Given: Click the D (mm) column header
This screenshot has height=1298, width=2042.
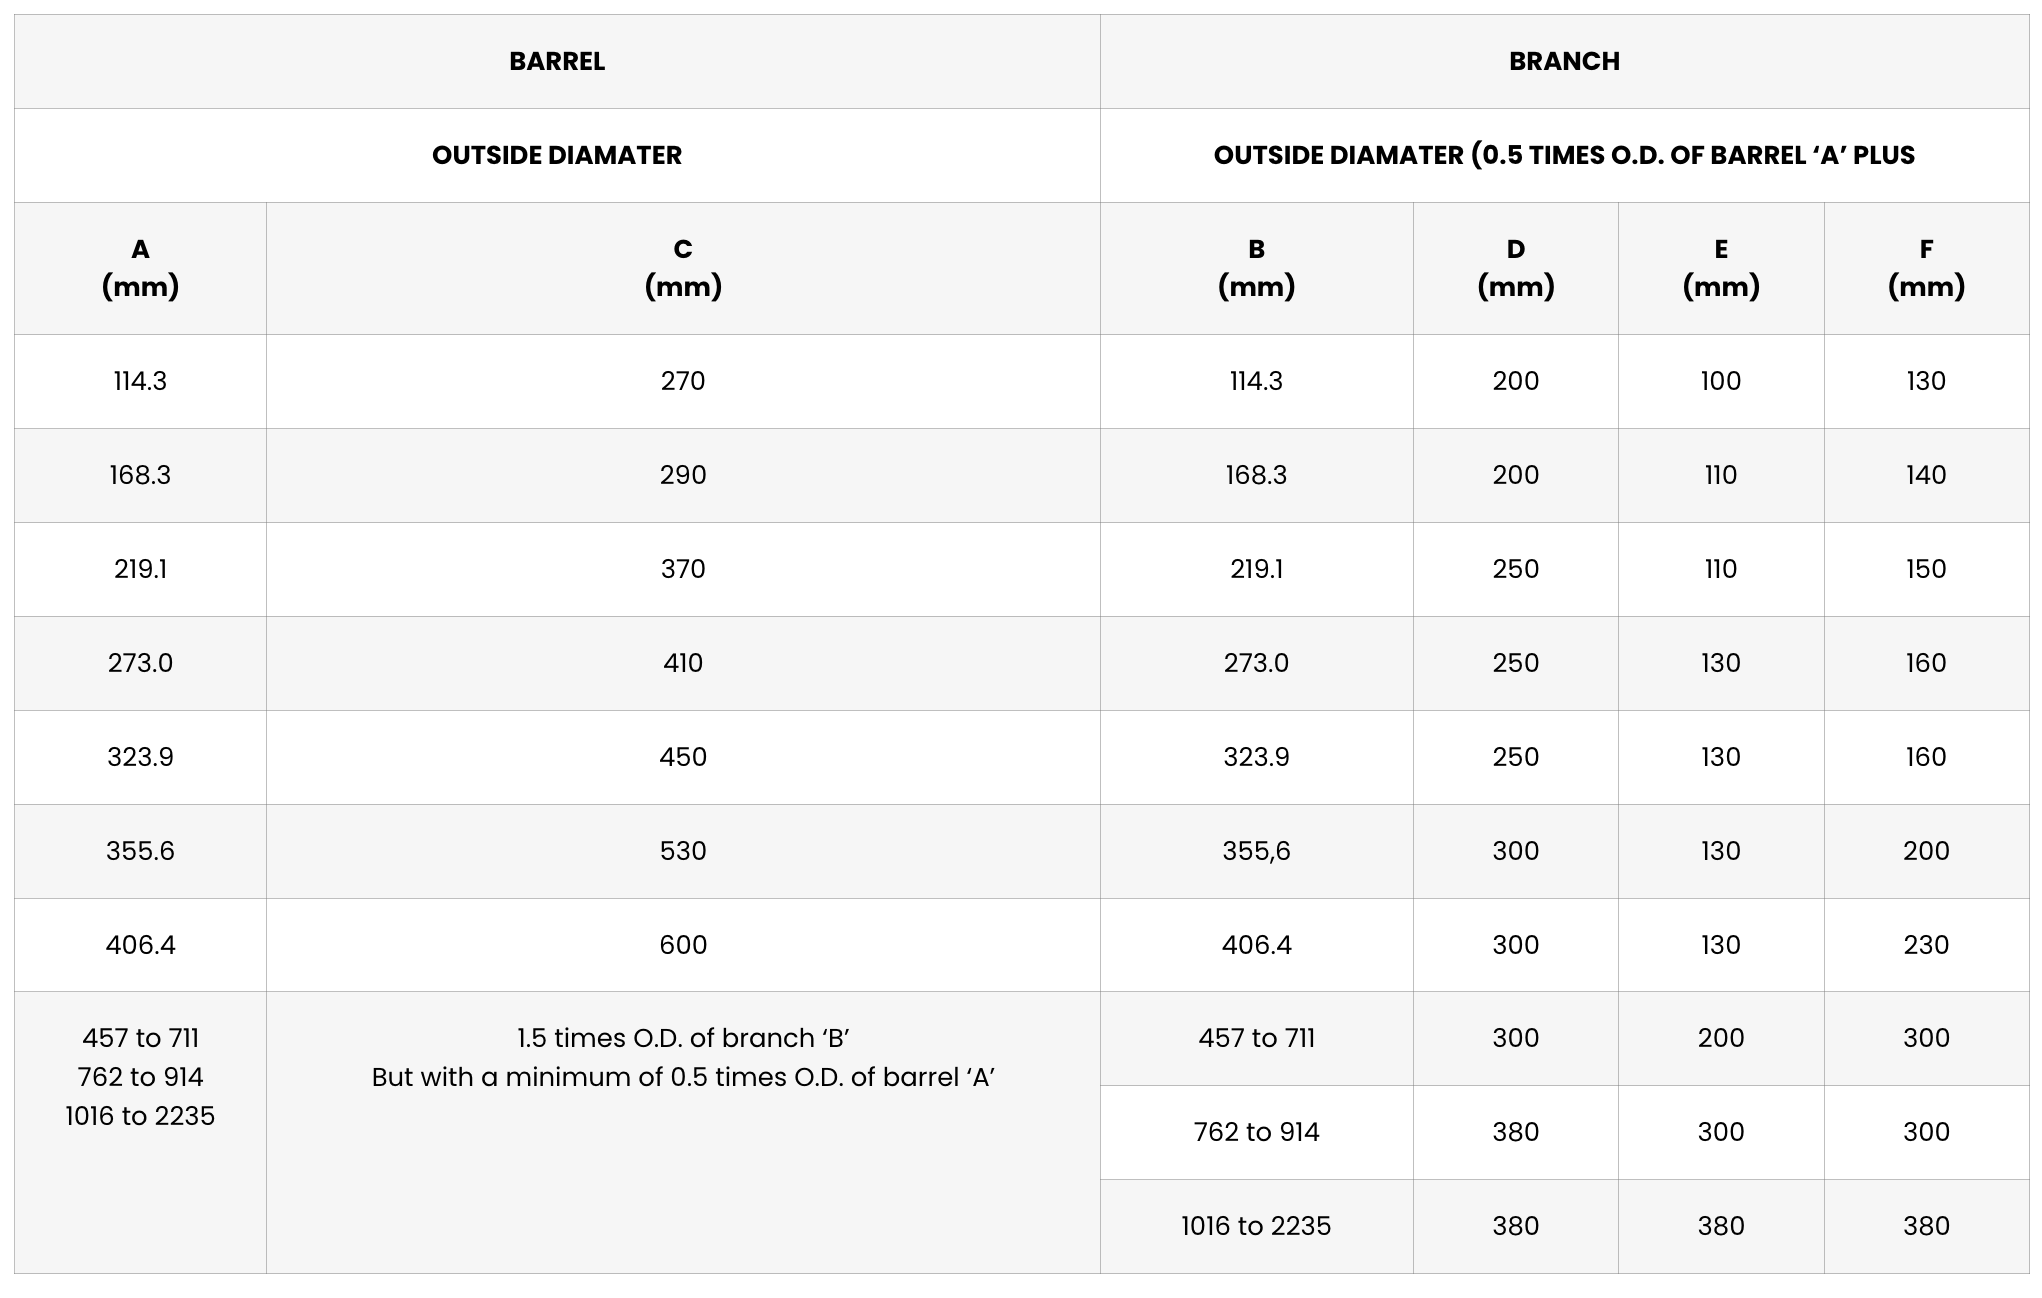Looking at the screenshot, I should pos(1516,268).
